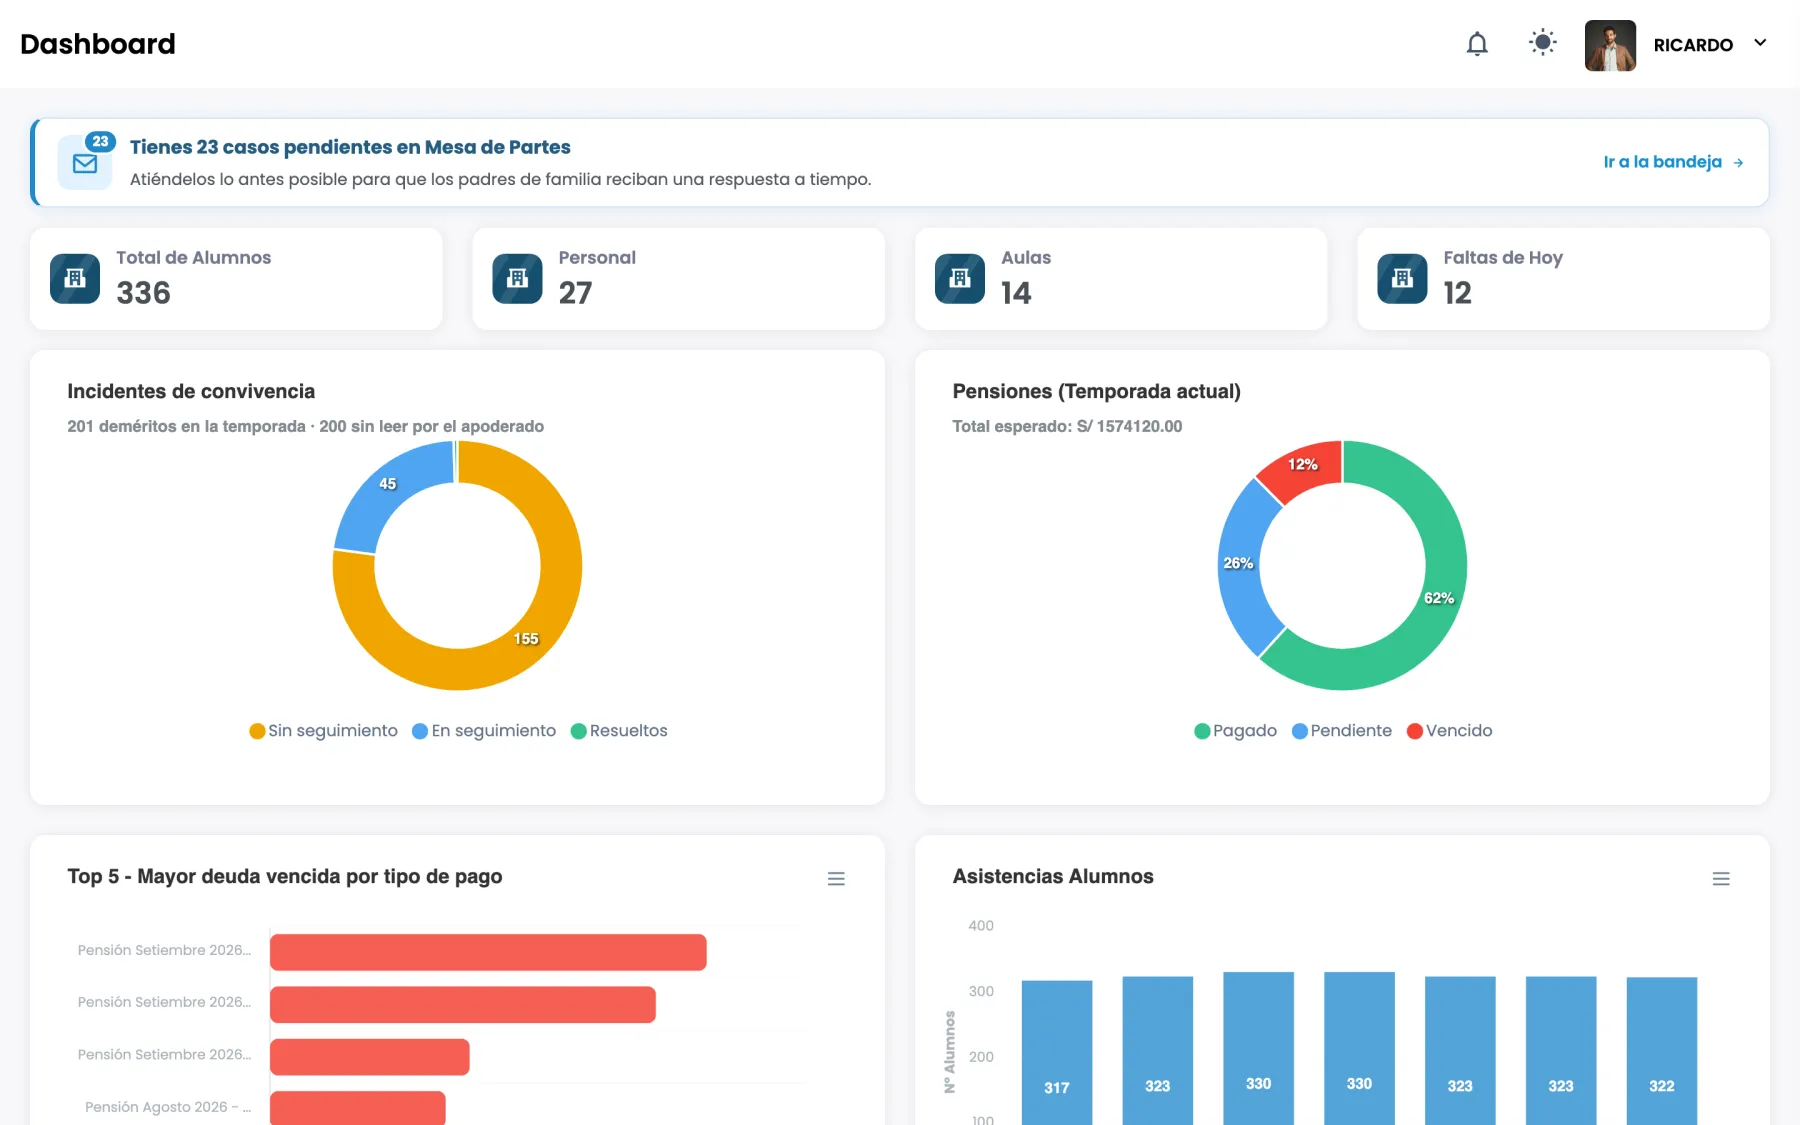Screen dimensions: 1800x1125
Task: Click 'Total esperado: S/ 1574120.00' text
Action: [1067, 426]
